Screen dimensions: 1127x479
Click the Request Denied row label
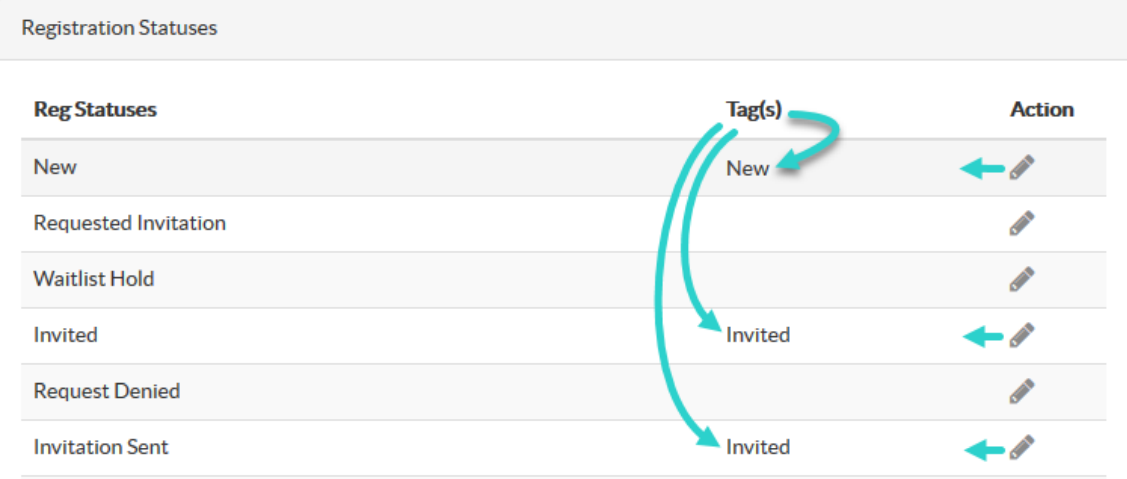pyautogui.click(x=106, y=391)
